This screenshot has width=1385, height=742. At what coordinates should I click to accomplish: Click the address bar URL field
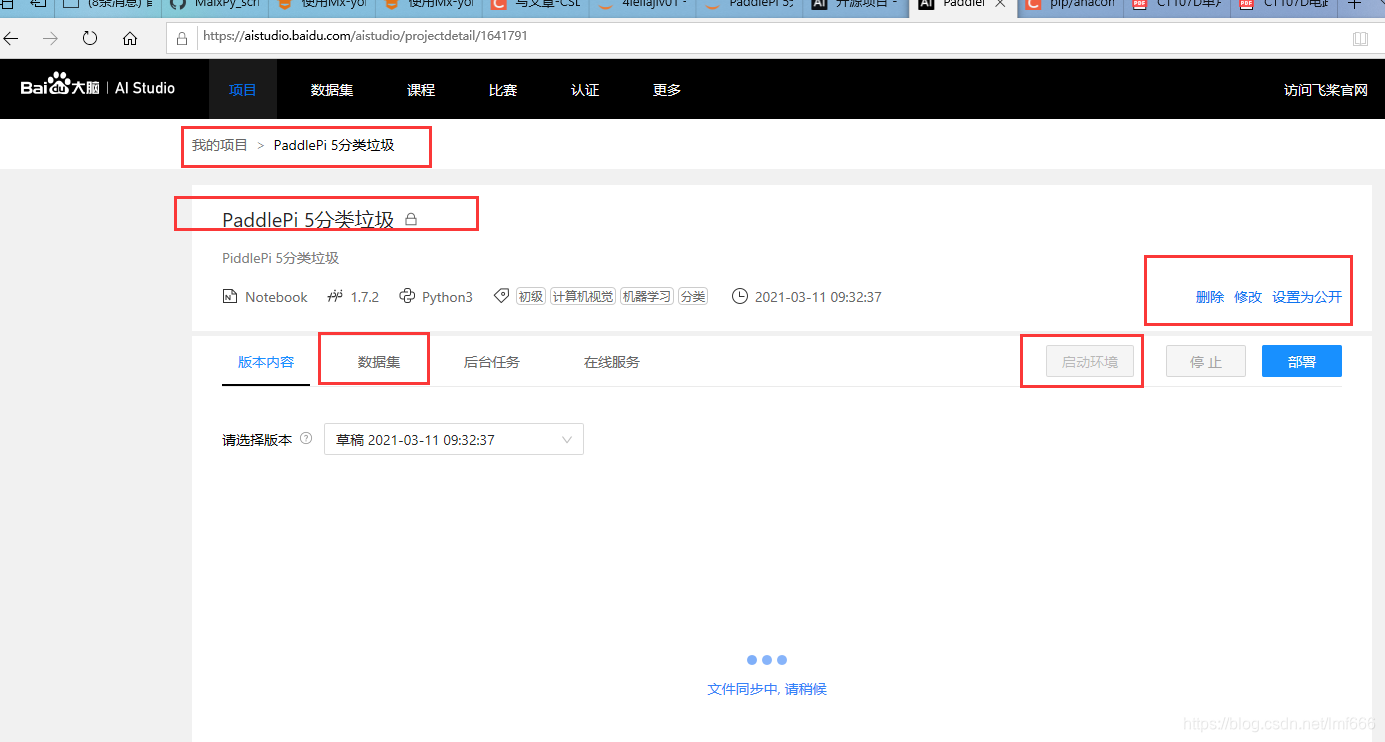coord(770,38)
